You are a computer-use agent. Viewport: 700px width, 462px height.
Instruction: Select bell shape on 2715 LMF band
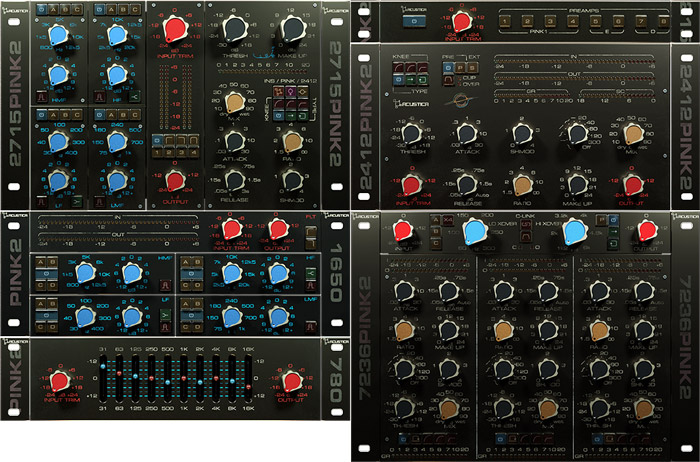click(x=100, y=202)
